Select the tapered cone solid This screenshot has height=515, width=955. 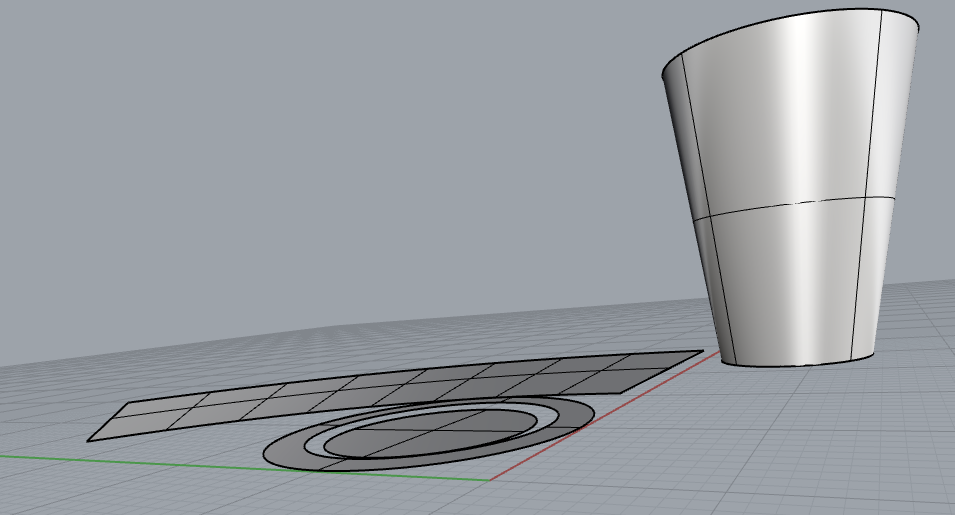[x=792, y=189]
